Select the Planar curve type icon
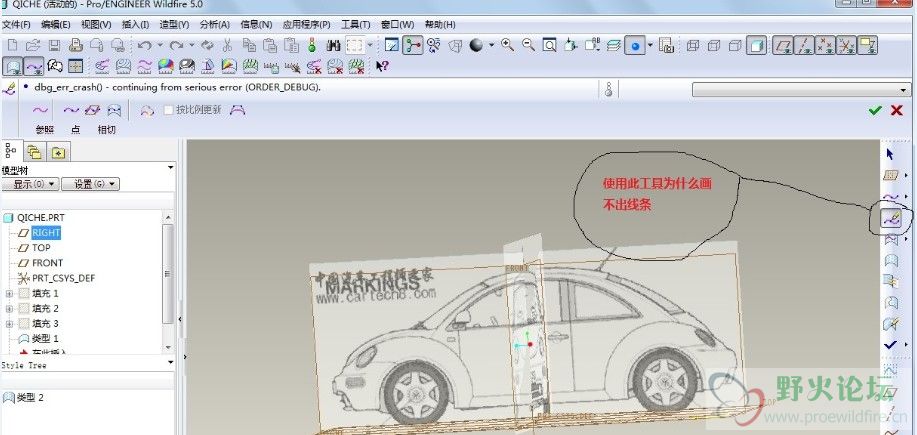 (x=93, y=110)
